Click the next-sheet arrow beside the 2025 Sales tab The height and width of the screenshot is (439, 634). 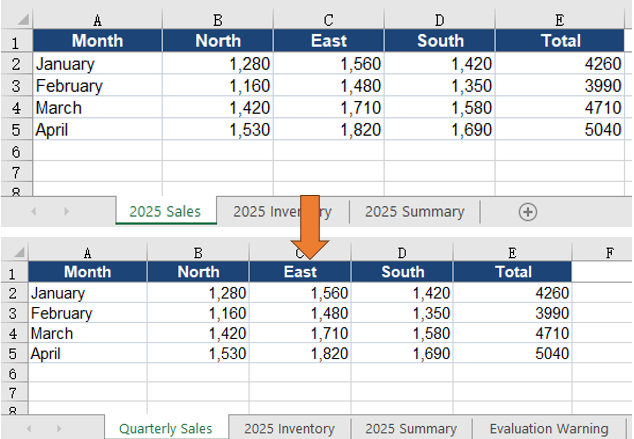point(66,211)
